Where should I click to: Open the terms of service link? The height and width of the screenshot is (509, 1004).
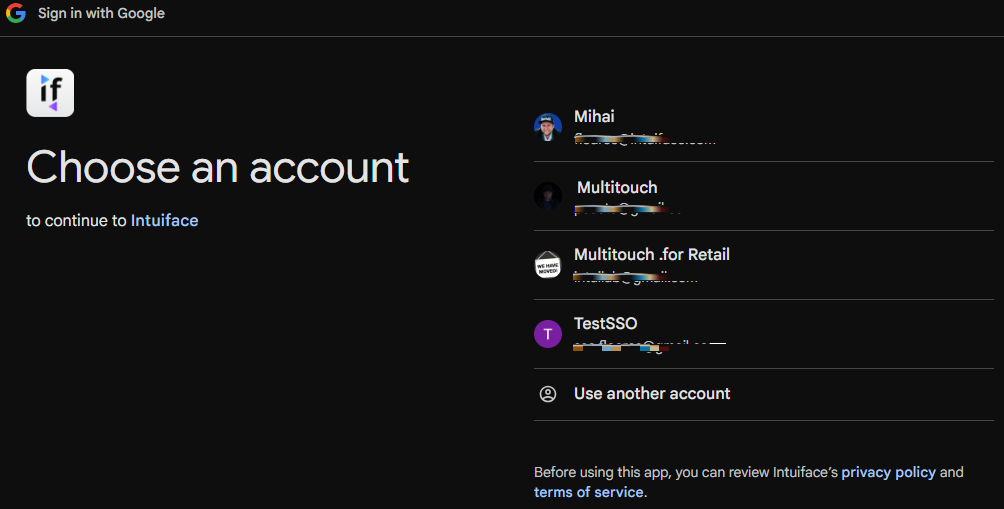pos(588,492)
